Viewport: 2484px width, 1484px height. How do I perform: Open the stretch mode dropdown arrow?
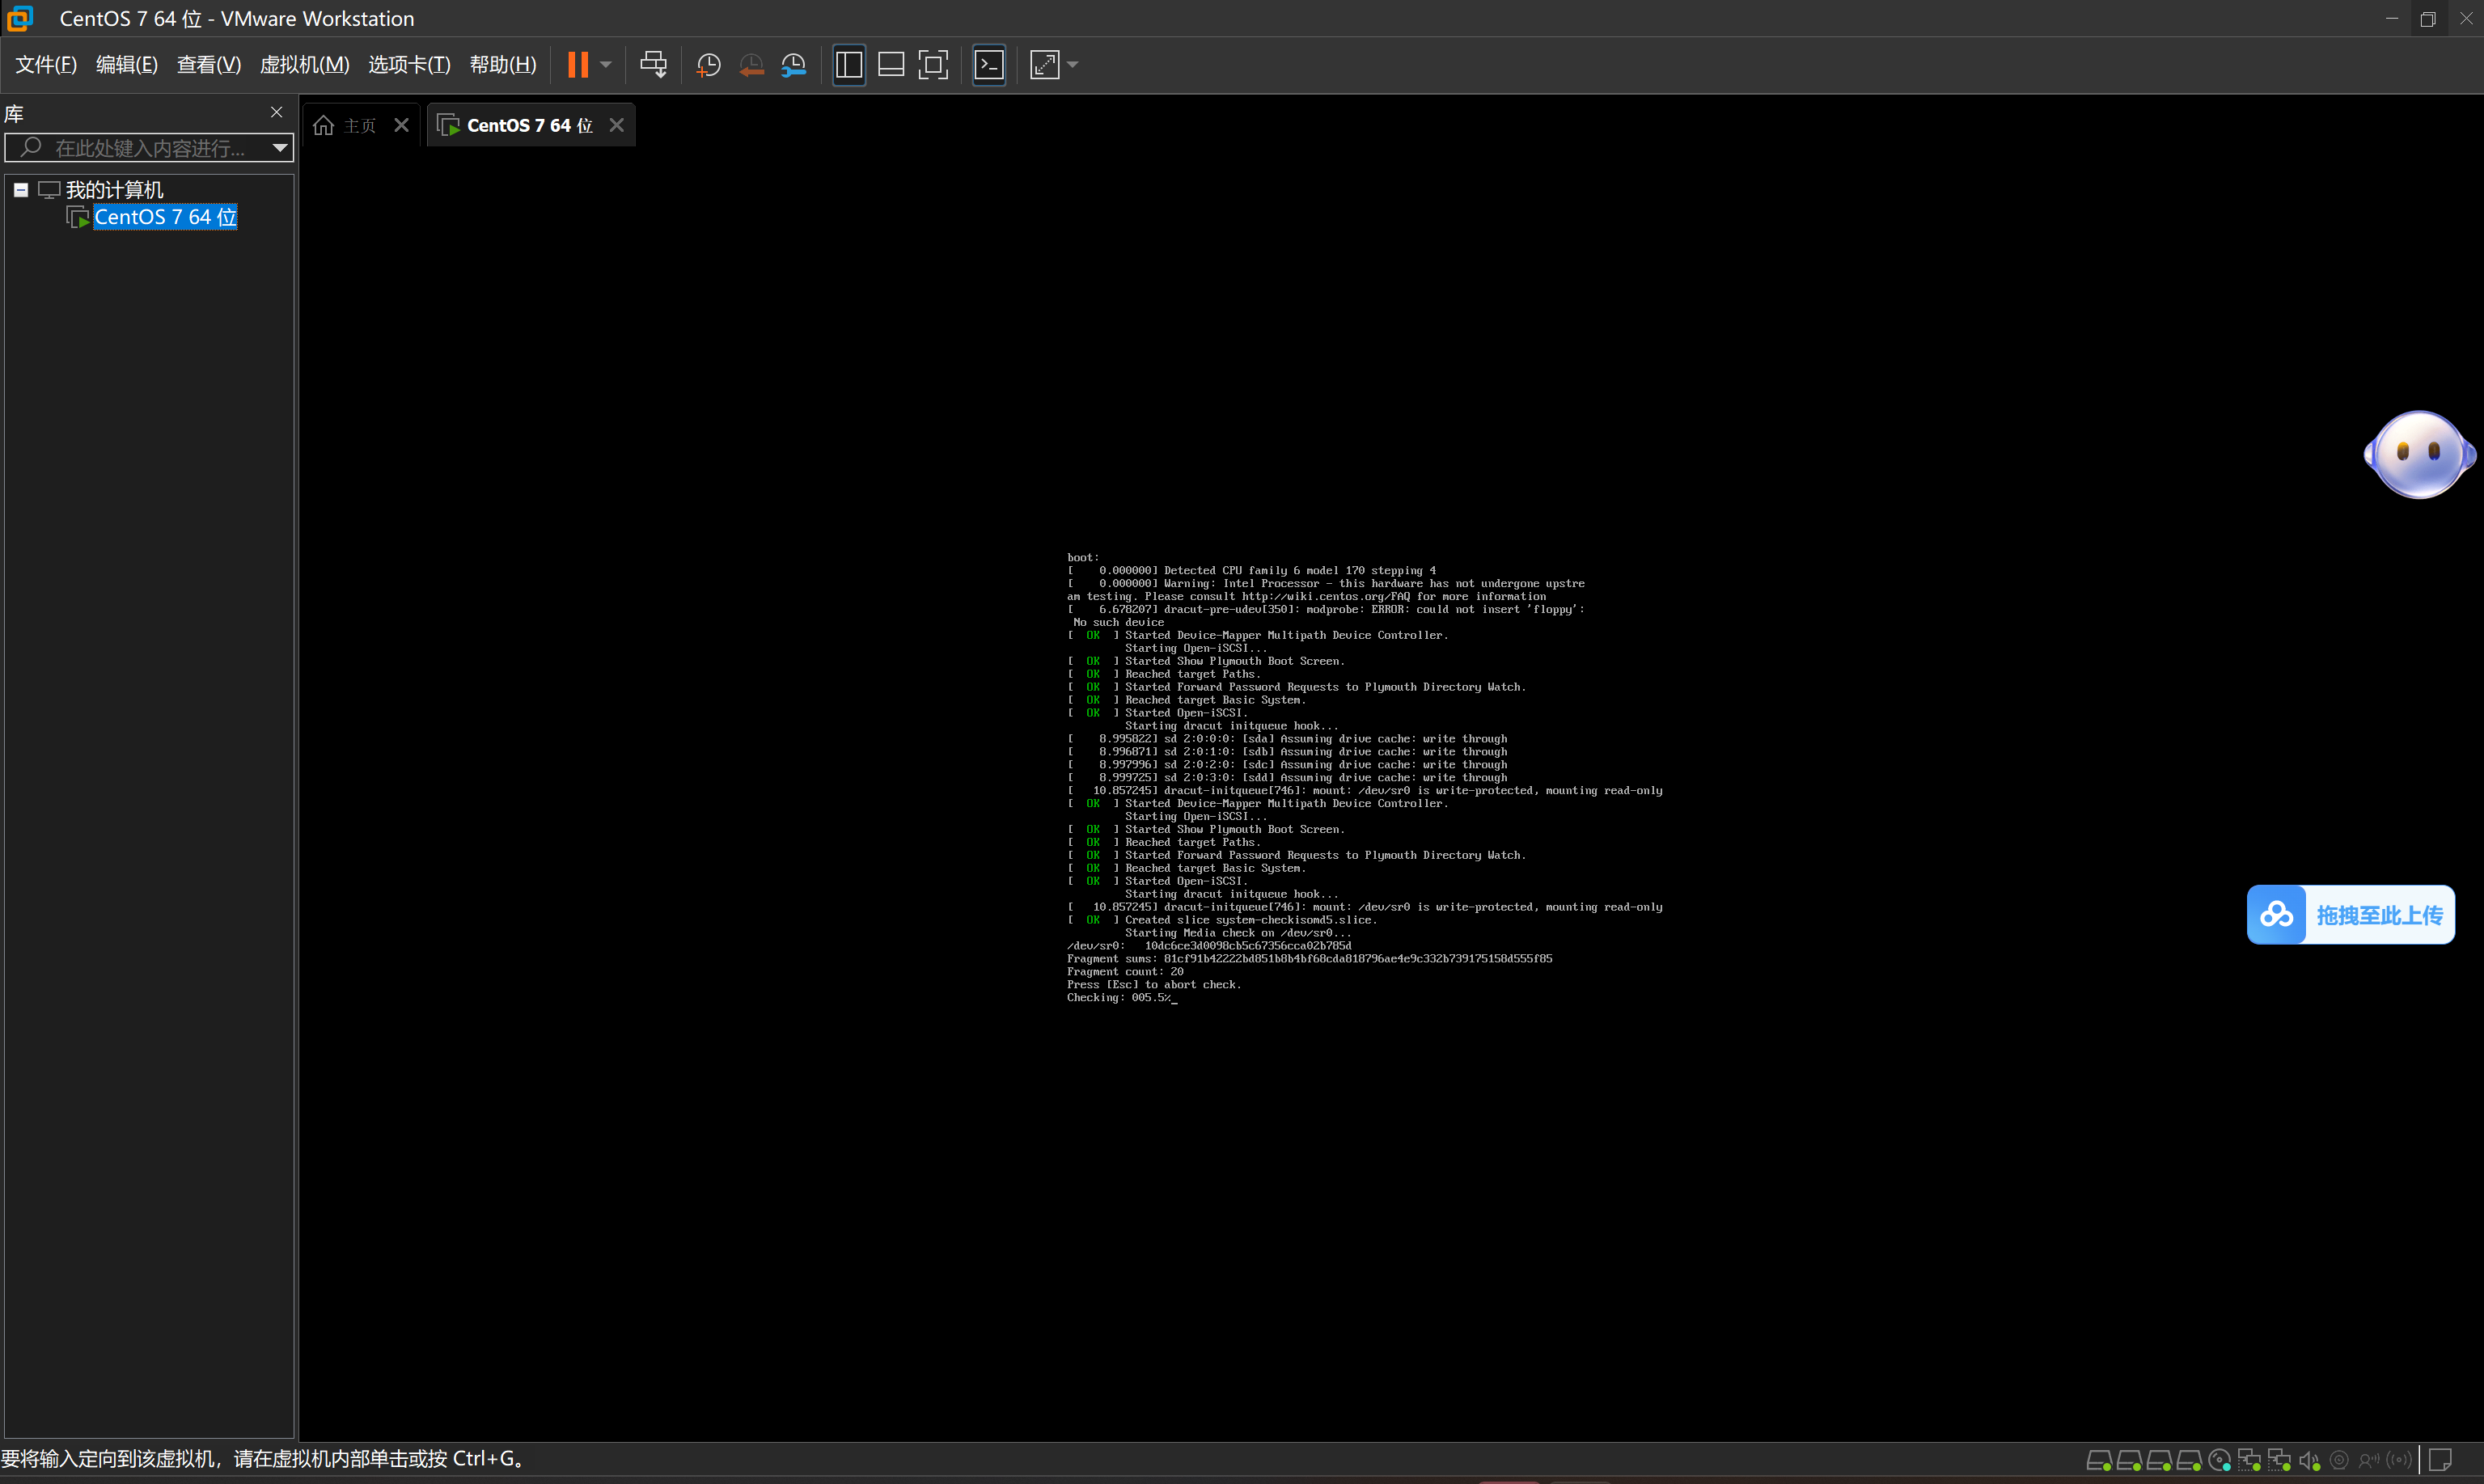(1072, 64)
